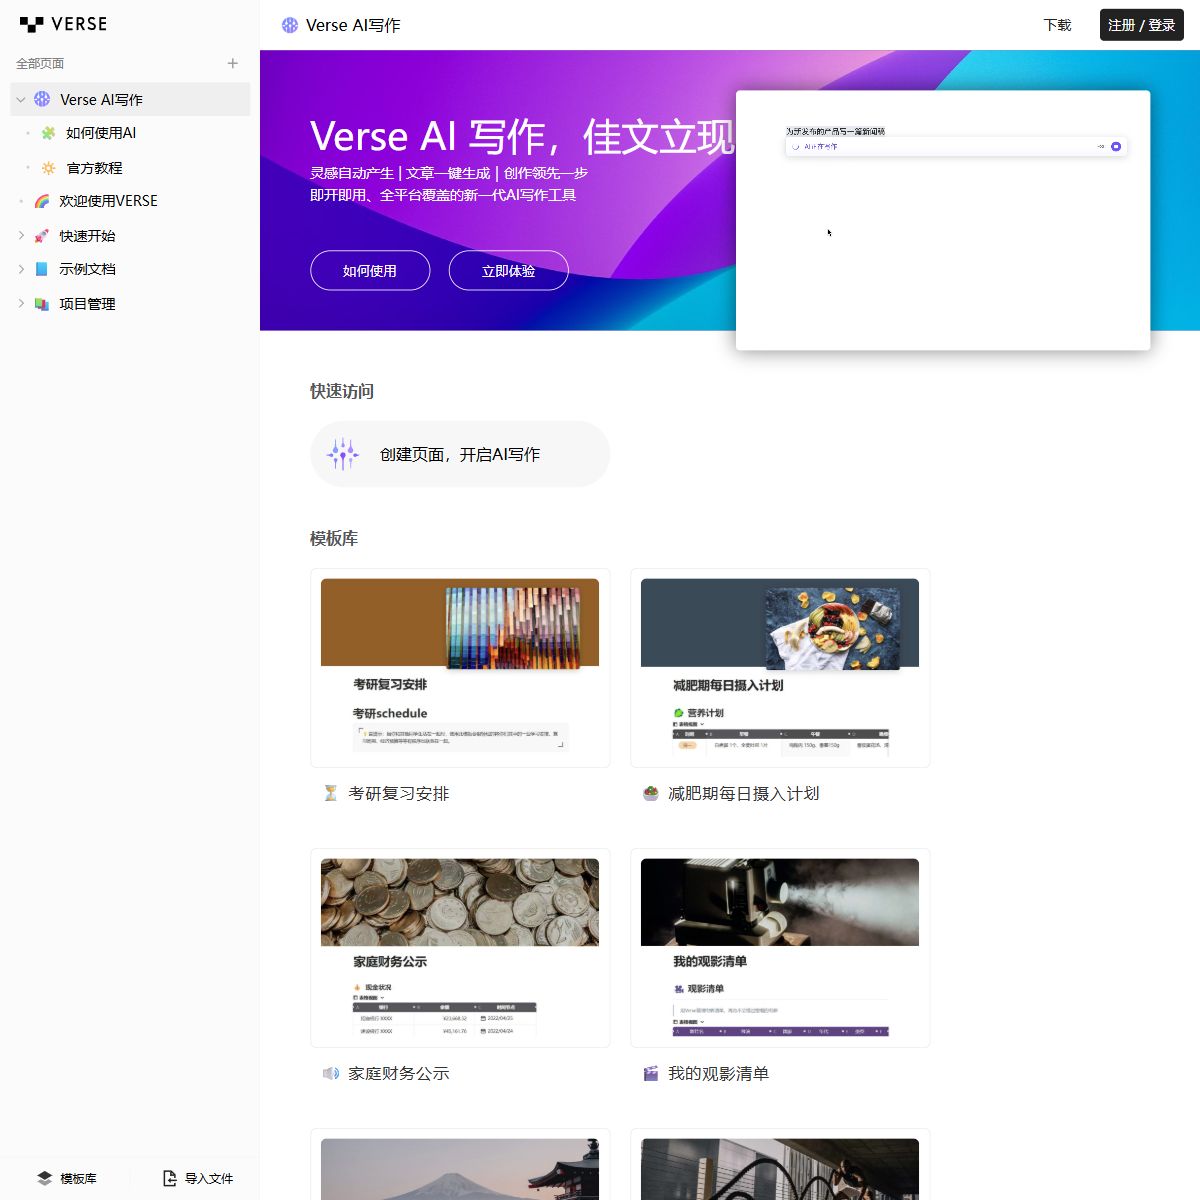Open the 减肥期每日摄入计划 template thumbnail

click(x=780, y=668)
